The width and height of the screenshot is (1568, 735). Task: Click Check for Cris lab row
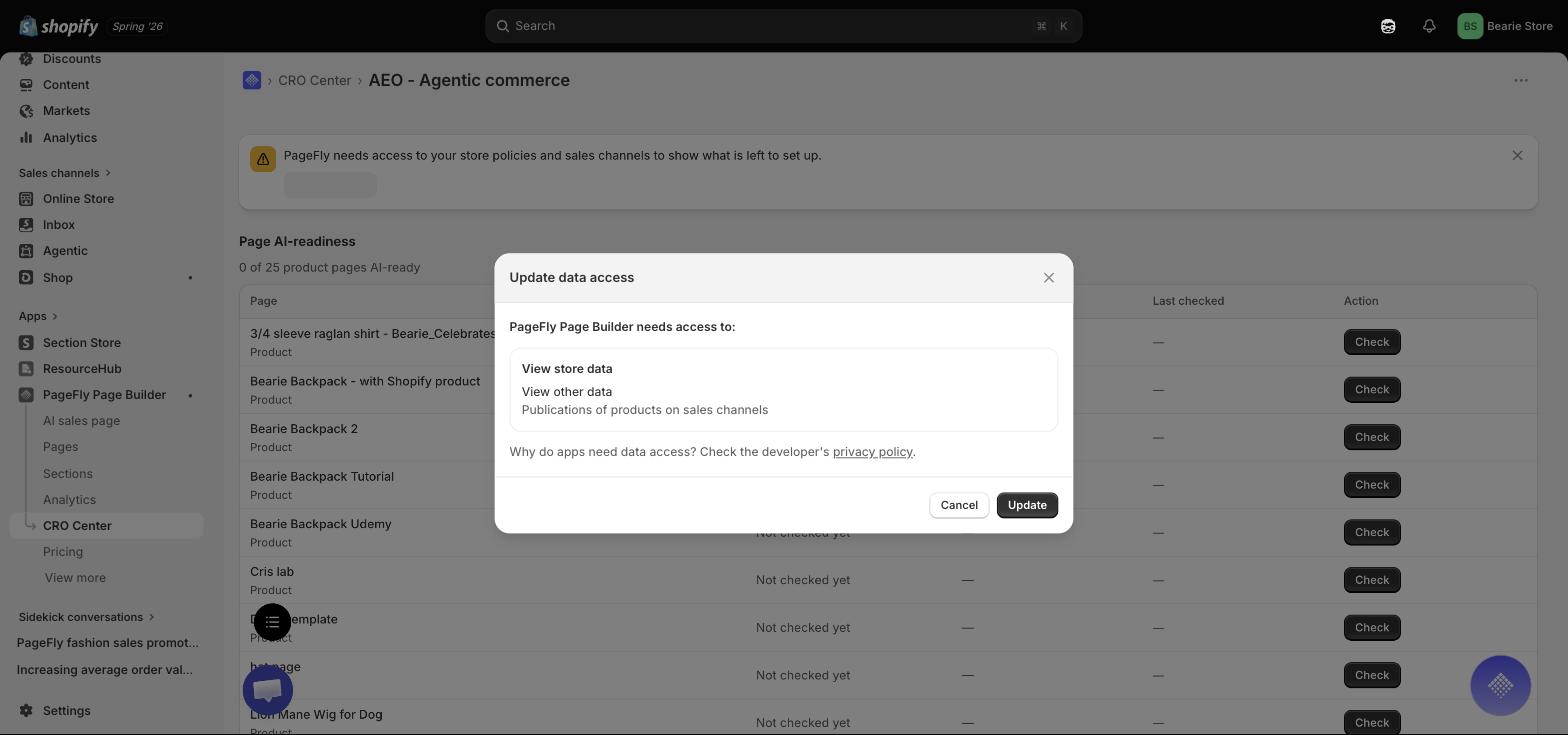1372,580
